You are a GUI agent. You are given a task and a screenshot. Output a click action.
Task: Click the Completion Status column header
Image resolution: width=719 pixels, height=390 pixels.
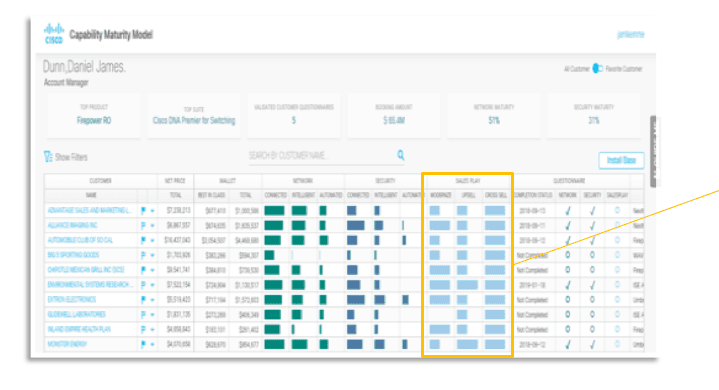pyautogui.click(x=533, y=195)
